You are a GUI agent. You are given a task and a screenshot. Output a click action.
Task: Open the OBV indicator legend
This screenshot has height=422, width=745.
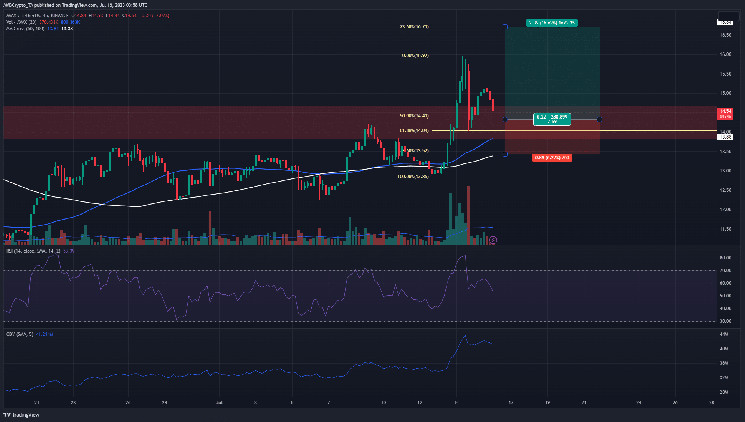pyautogui.click(x=29, y=334)
